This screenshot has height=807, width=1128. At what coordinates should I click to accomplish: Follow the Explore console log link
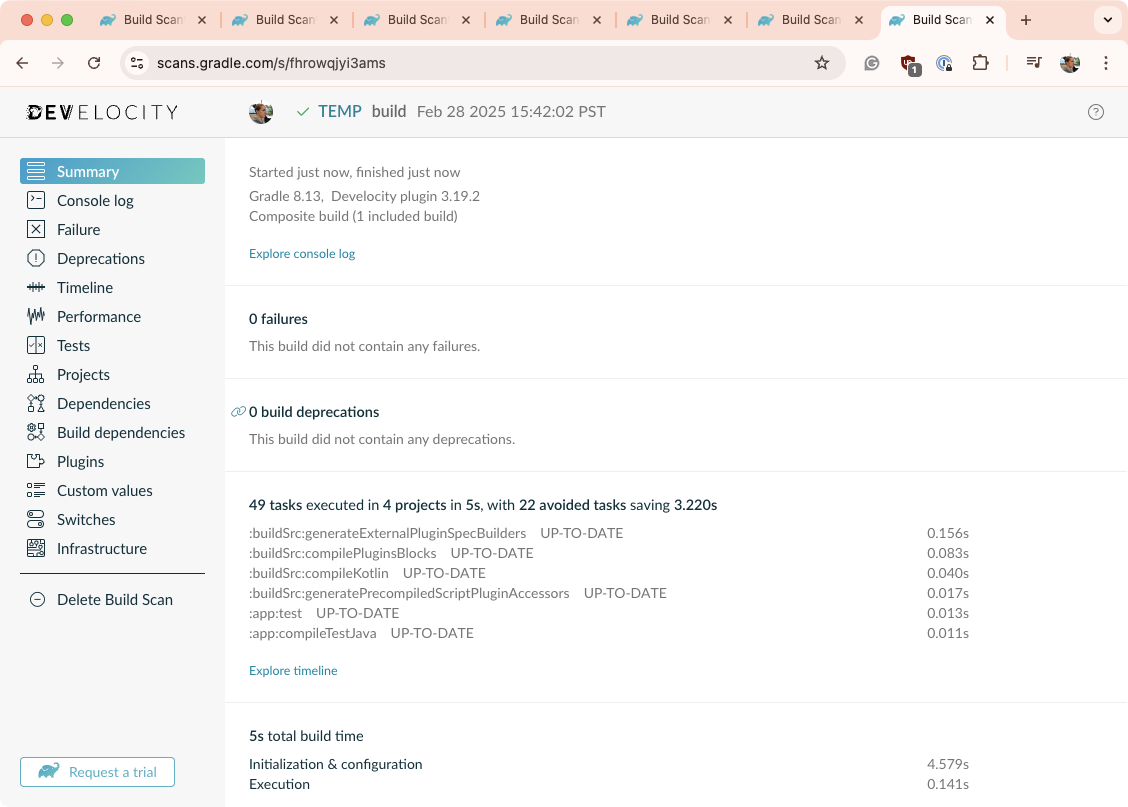tap(302, 254)
